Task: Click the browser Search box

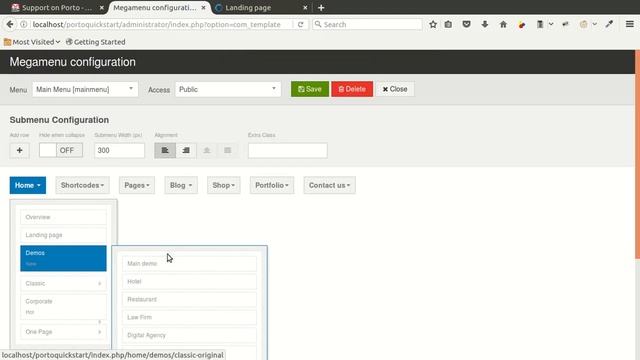Action: pyautogui.click(x=367, y=24)
